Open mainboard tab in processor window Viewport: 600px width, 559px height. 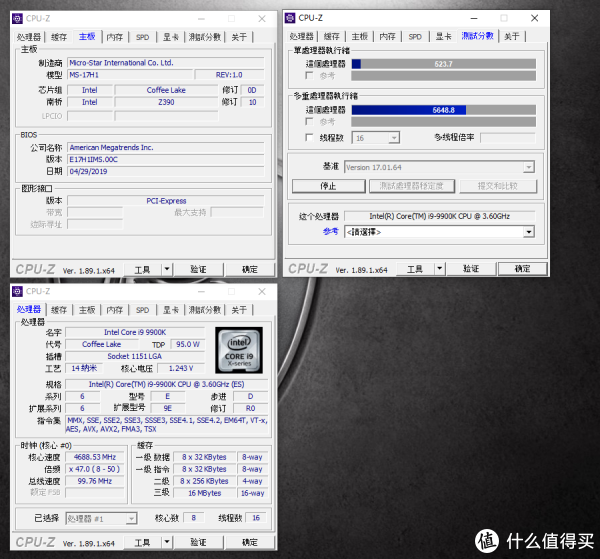tap(87, 310)
